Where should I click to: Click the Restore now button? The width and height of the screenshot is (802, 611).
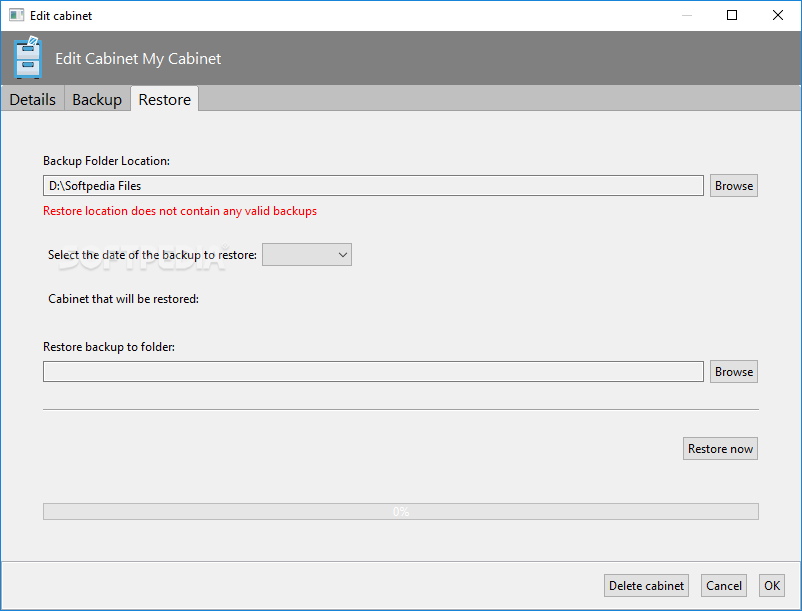pos(720,448)
